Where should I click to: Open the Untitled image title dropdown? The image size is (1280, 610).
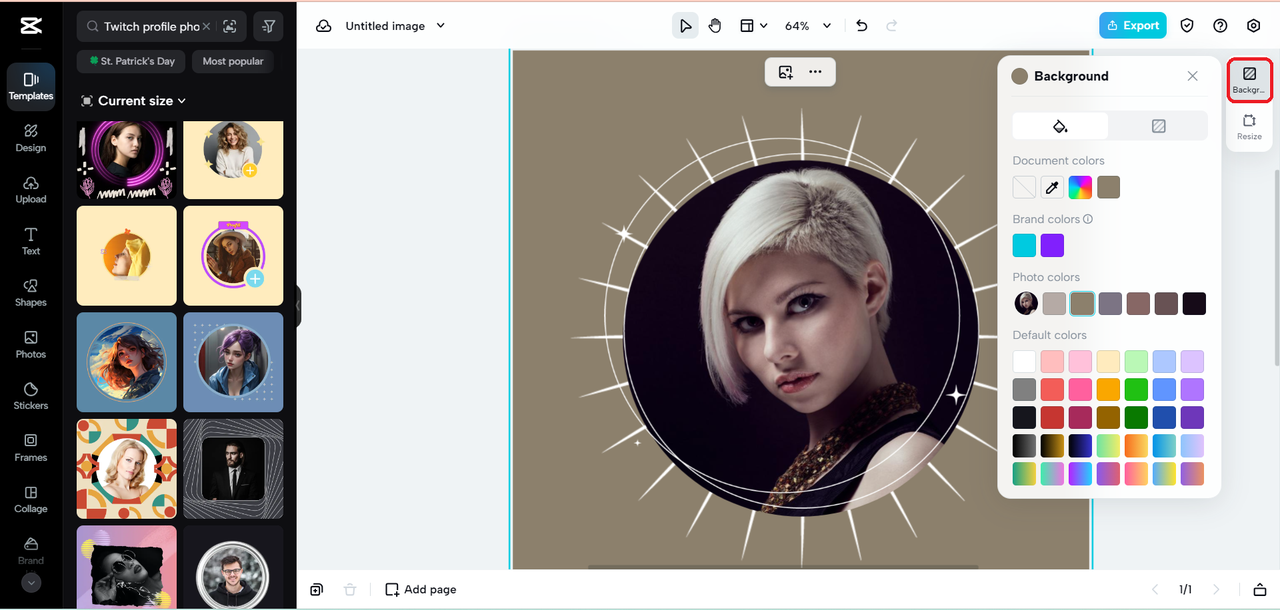[395, 26]
